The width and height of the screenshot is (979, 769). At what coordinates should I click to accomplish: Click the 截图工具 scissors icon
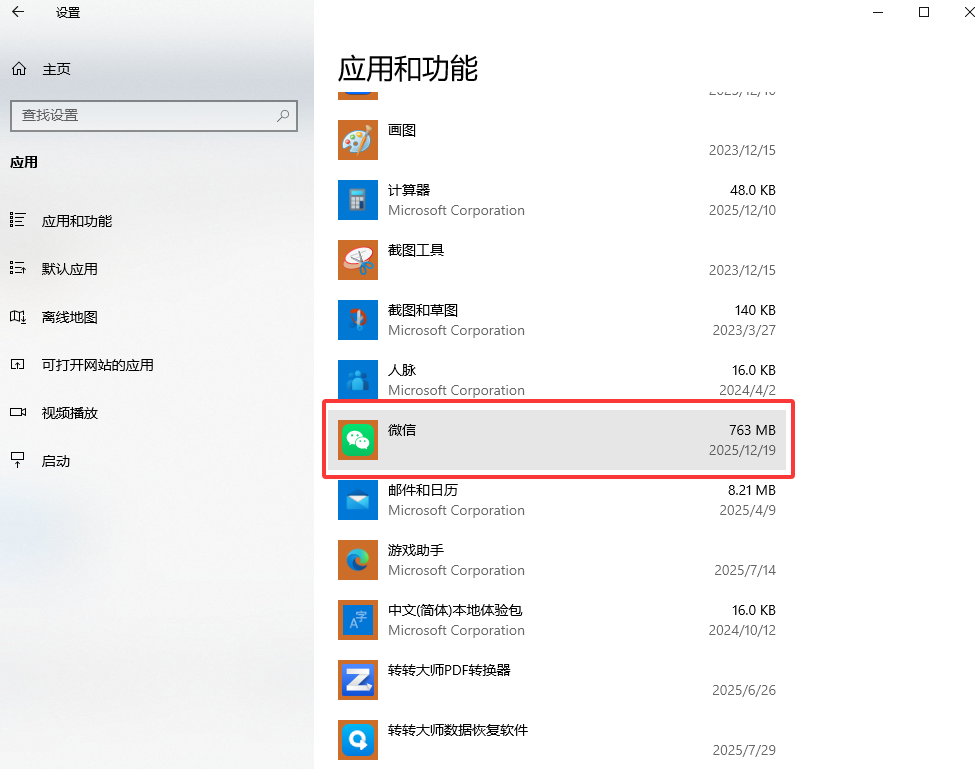(x=357, y=260)
